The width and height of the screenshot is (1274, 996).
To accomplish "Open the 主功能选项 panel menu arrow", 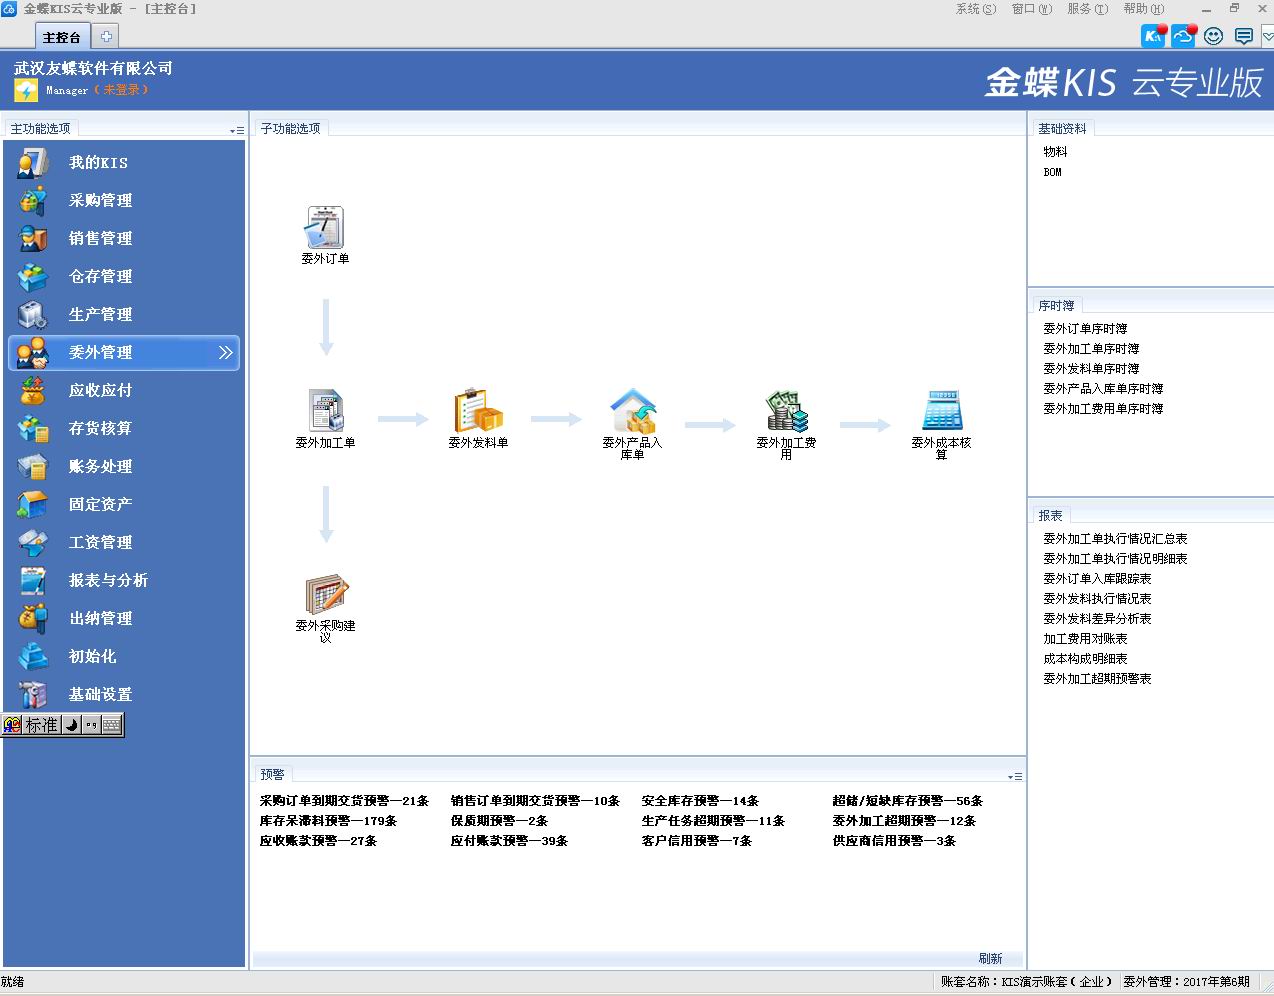I will click(x=237, y=130).
